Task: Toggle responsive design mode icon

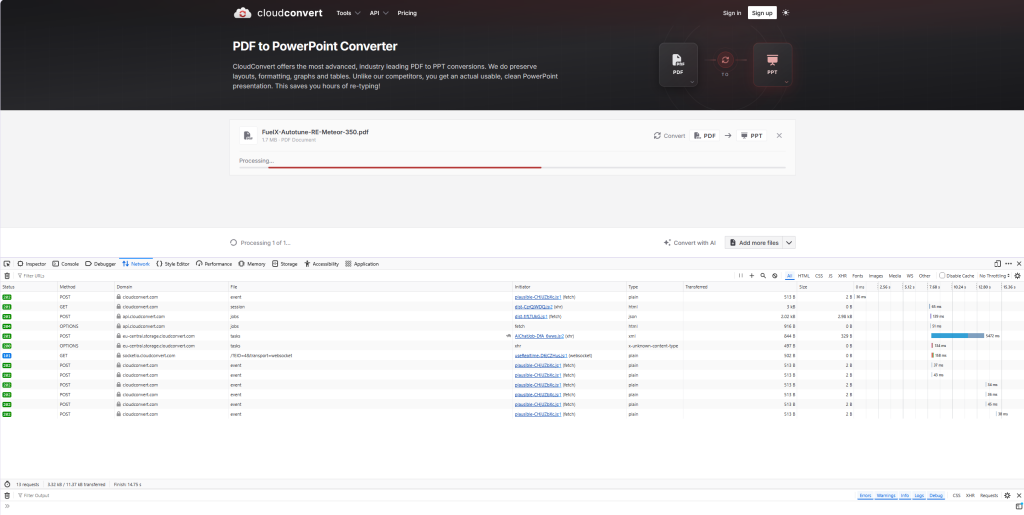Action: click(997, 264)
